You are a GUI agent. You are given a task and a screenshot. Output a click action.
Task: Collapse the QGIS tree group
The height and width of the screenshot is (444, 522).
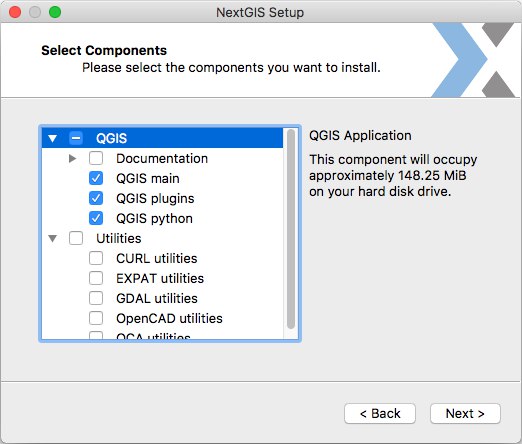click(x=52, y=138)
